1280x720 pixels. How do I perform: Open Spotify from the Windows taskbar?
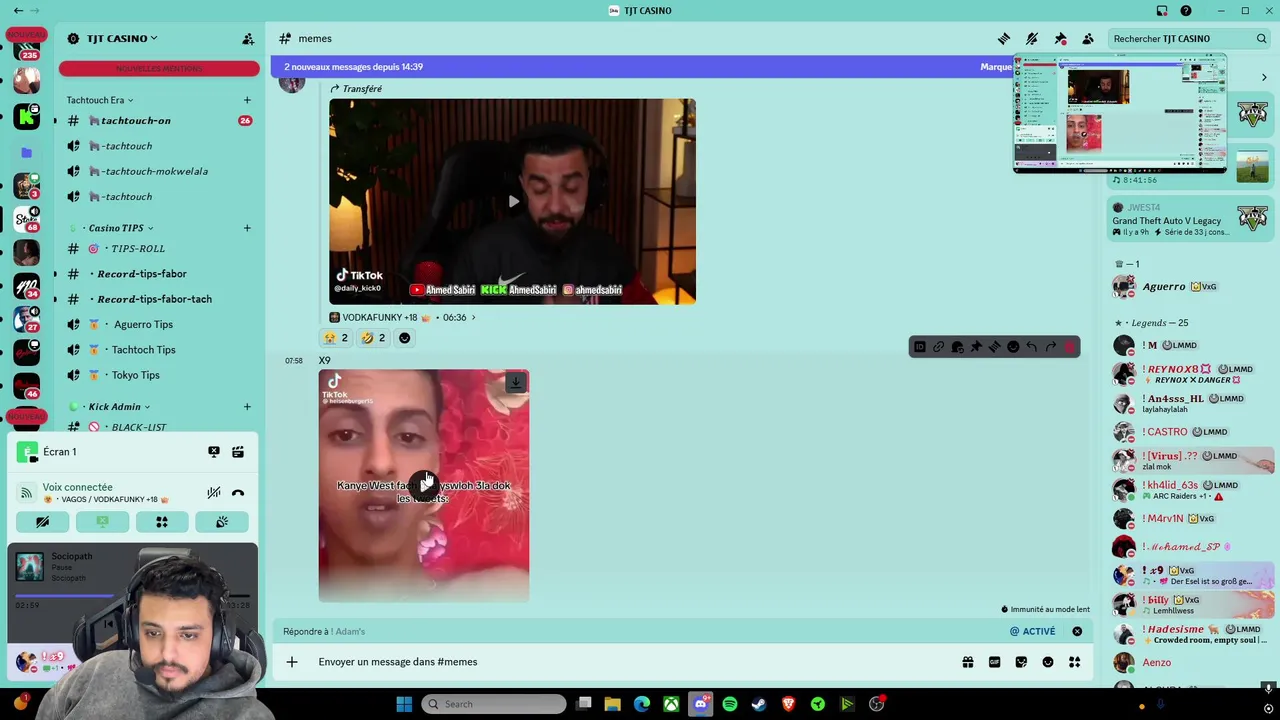[730, 704]
